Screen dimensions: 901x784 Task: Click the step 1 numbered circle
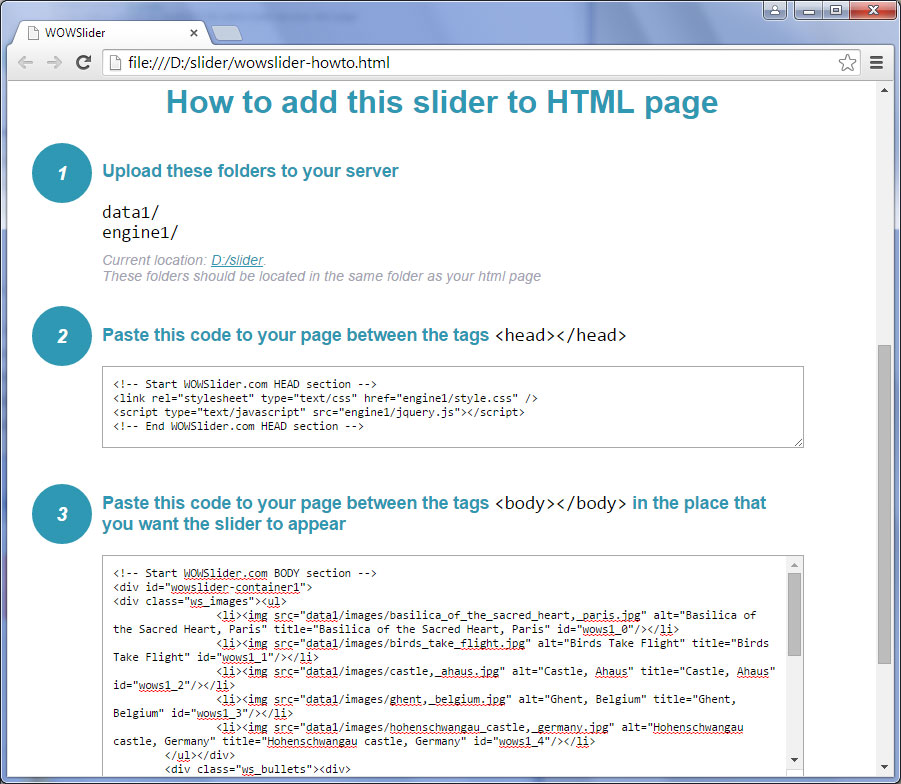click(x=62, y=173)
